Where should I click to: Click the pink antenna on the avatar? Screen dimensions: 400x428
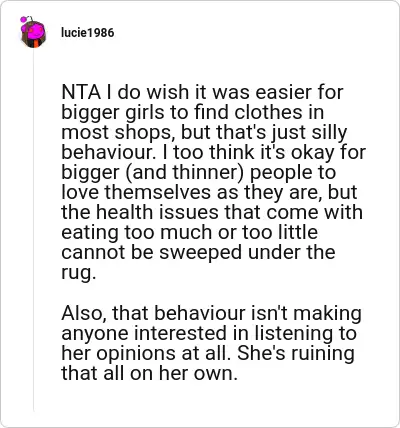24,20
